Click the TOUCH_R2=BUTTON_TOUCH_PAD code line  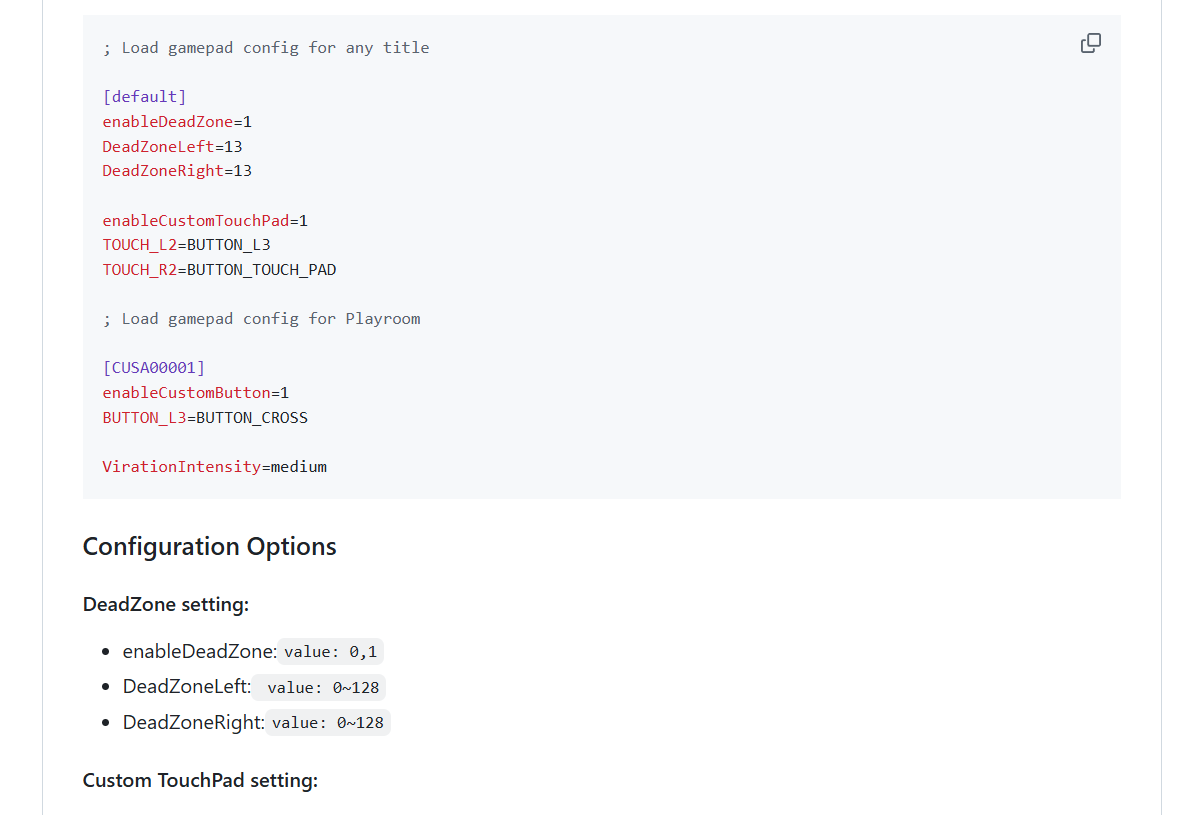click(x=219, y=269)
